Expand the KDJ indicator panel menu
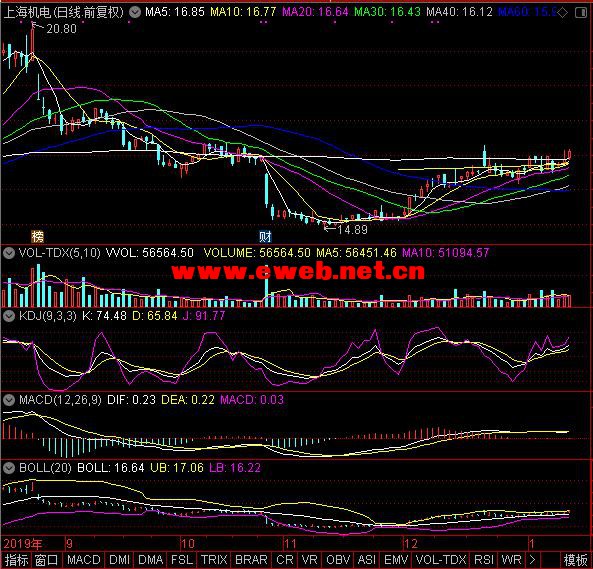 click(x=9, y=316)
